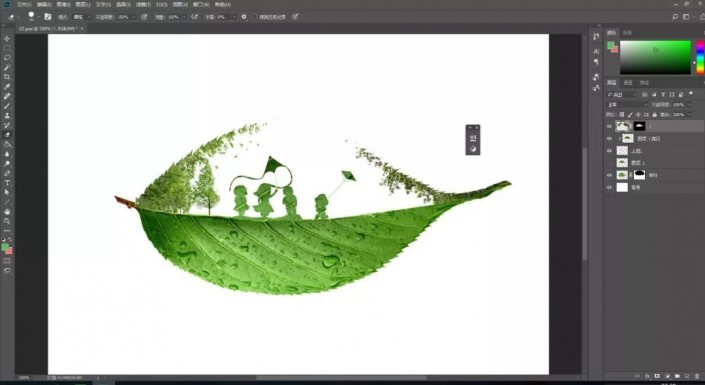Select the Pen tool
The image size is (705, 385).
click(x=7, y=173)
